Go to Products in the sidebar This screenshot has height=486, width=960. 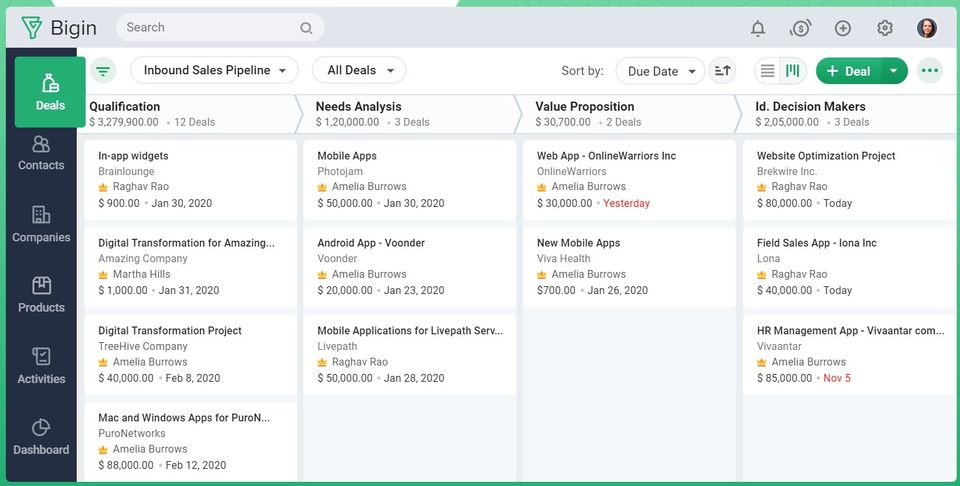click(x=41, y=295)
